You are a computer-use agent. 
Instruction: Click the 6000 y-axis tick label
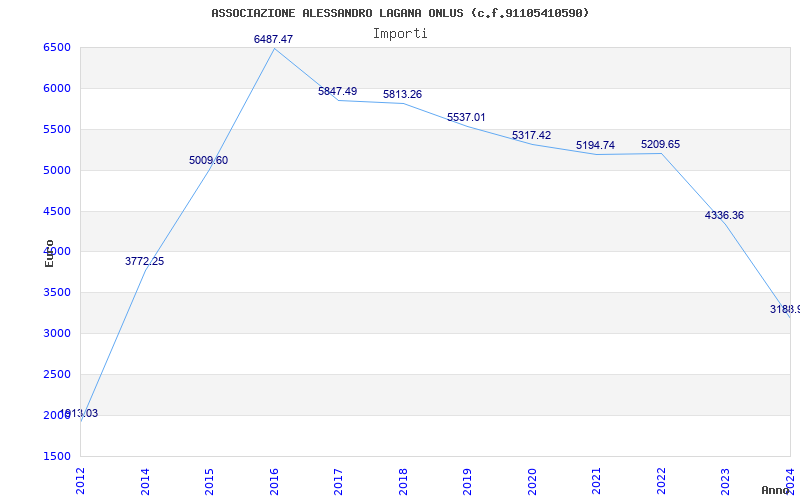pos(57,88)
